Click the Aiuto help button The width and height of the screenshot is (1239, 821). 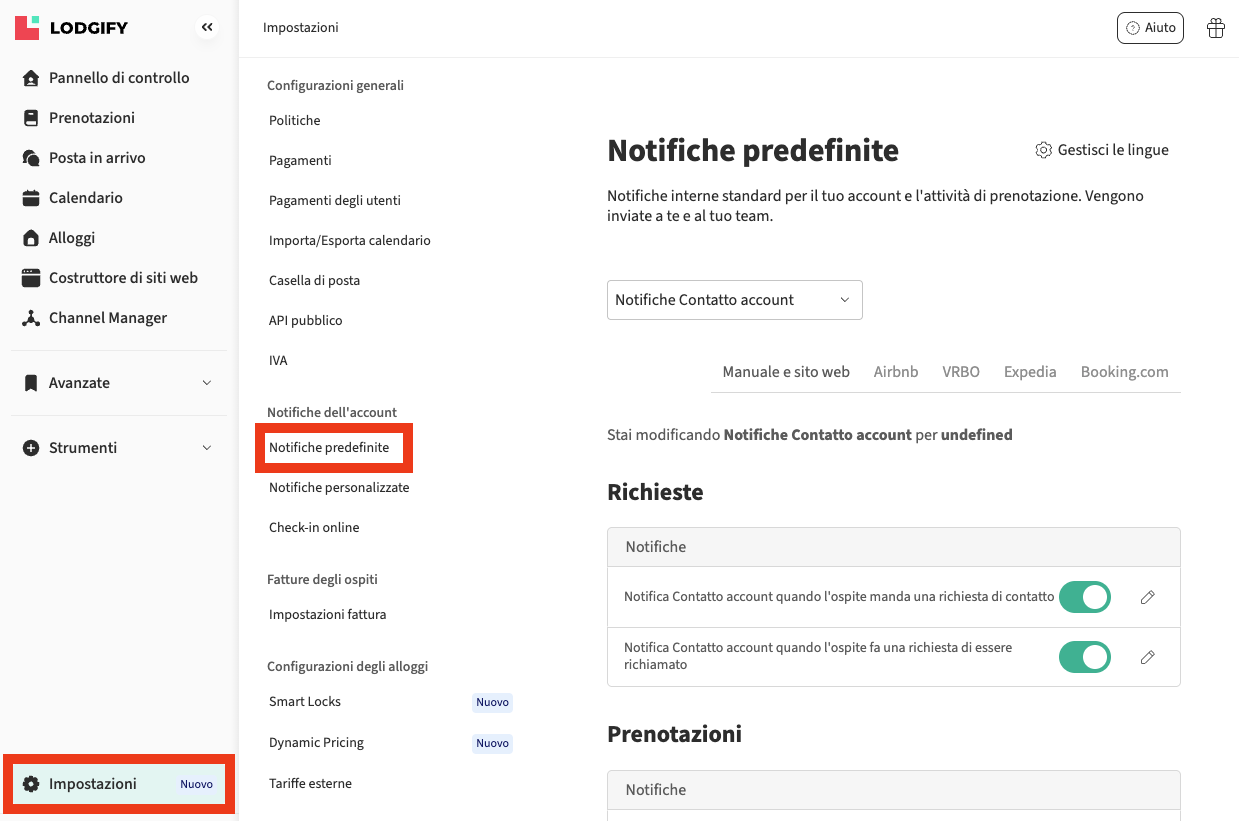click(x=1150, y=28)
